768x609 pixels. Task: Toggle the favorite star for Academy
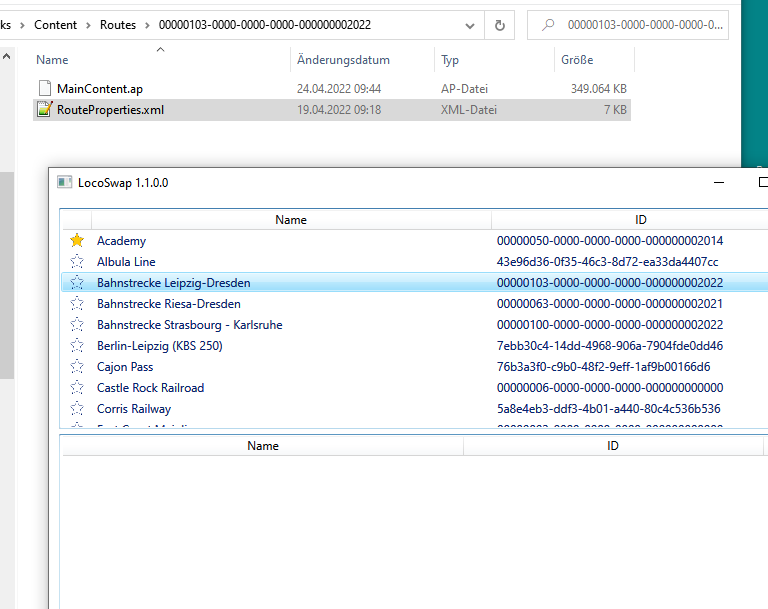77,241
